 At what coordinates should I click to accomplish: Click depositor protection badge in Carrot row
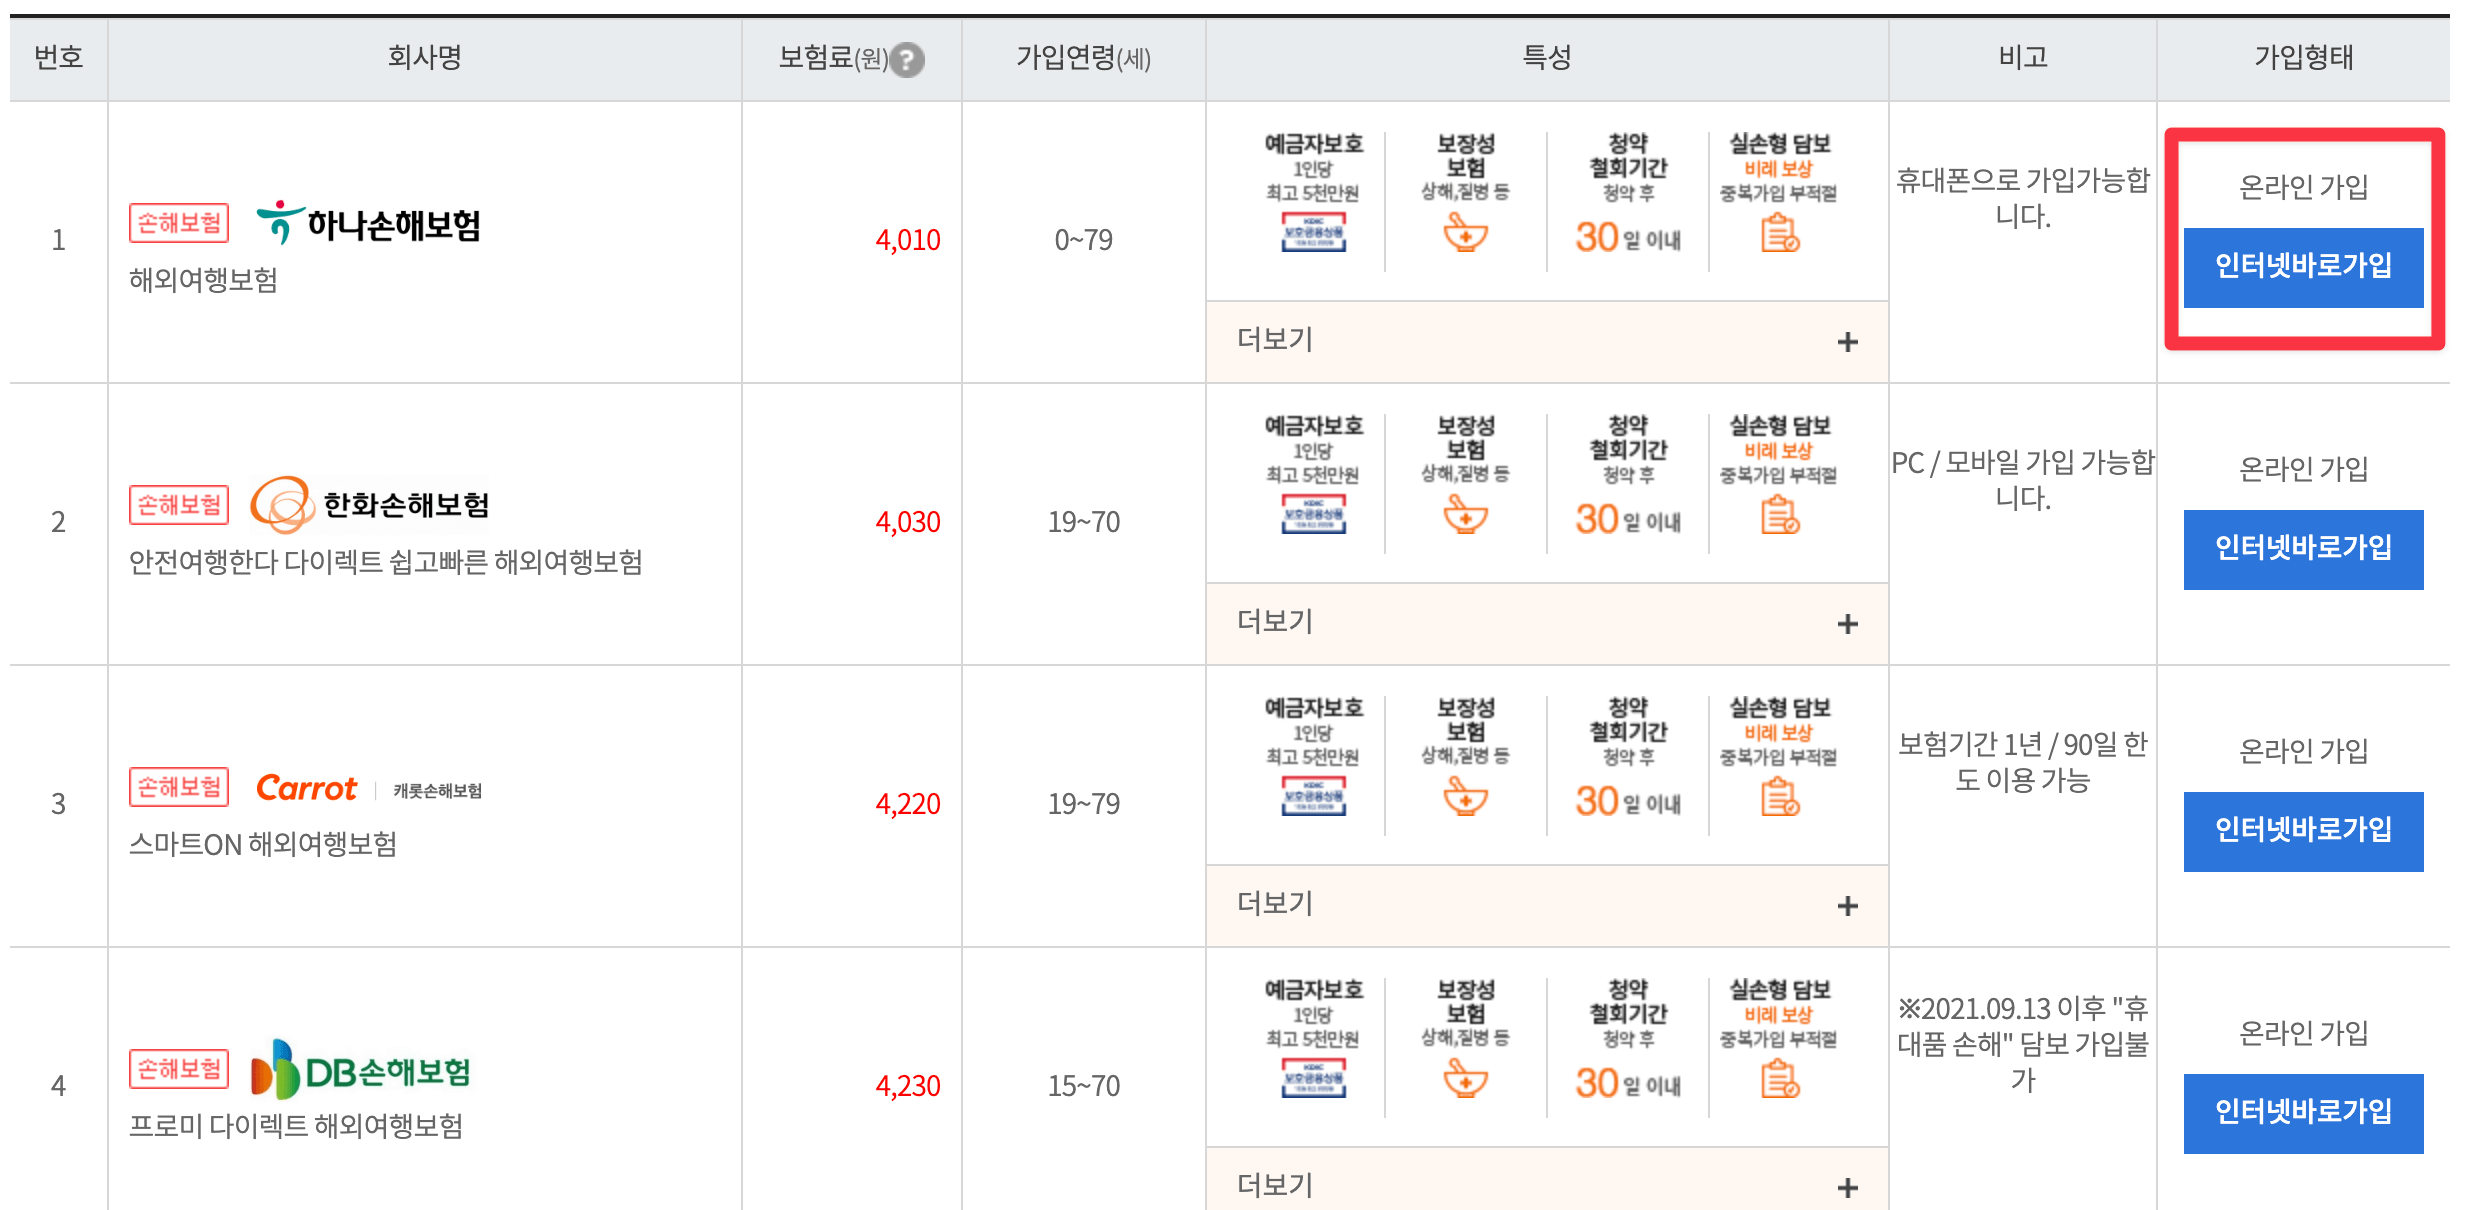coord(1314,796)
